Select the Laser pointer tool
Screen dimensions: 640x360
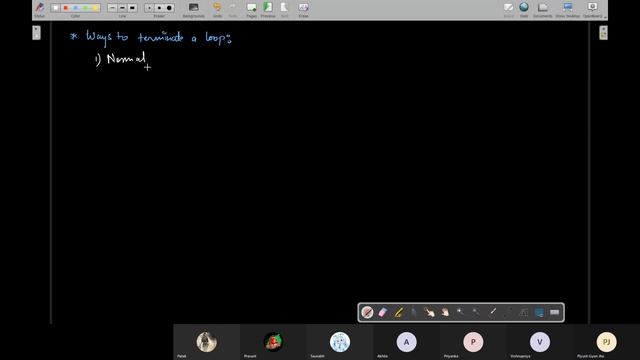492,313
